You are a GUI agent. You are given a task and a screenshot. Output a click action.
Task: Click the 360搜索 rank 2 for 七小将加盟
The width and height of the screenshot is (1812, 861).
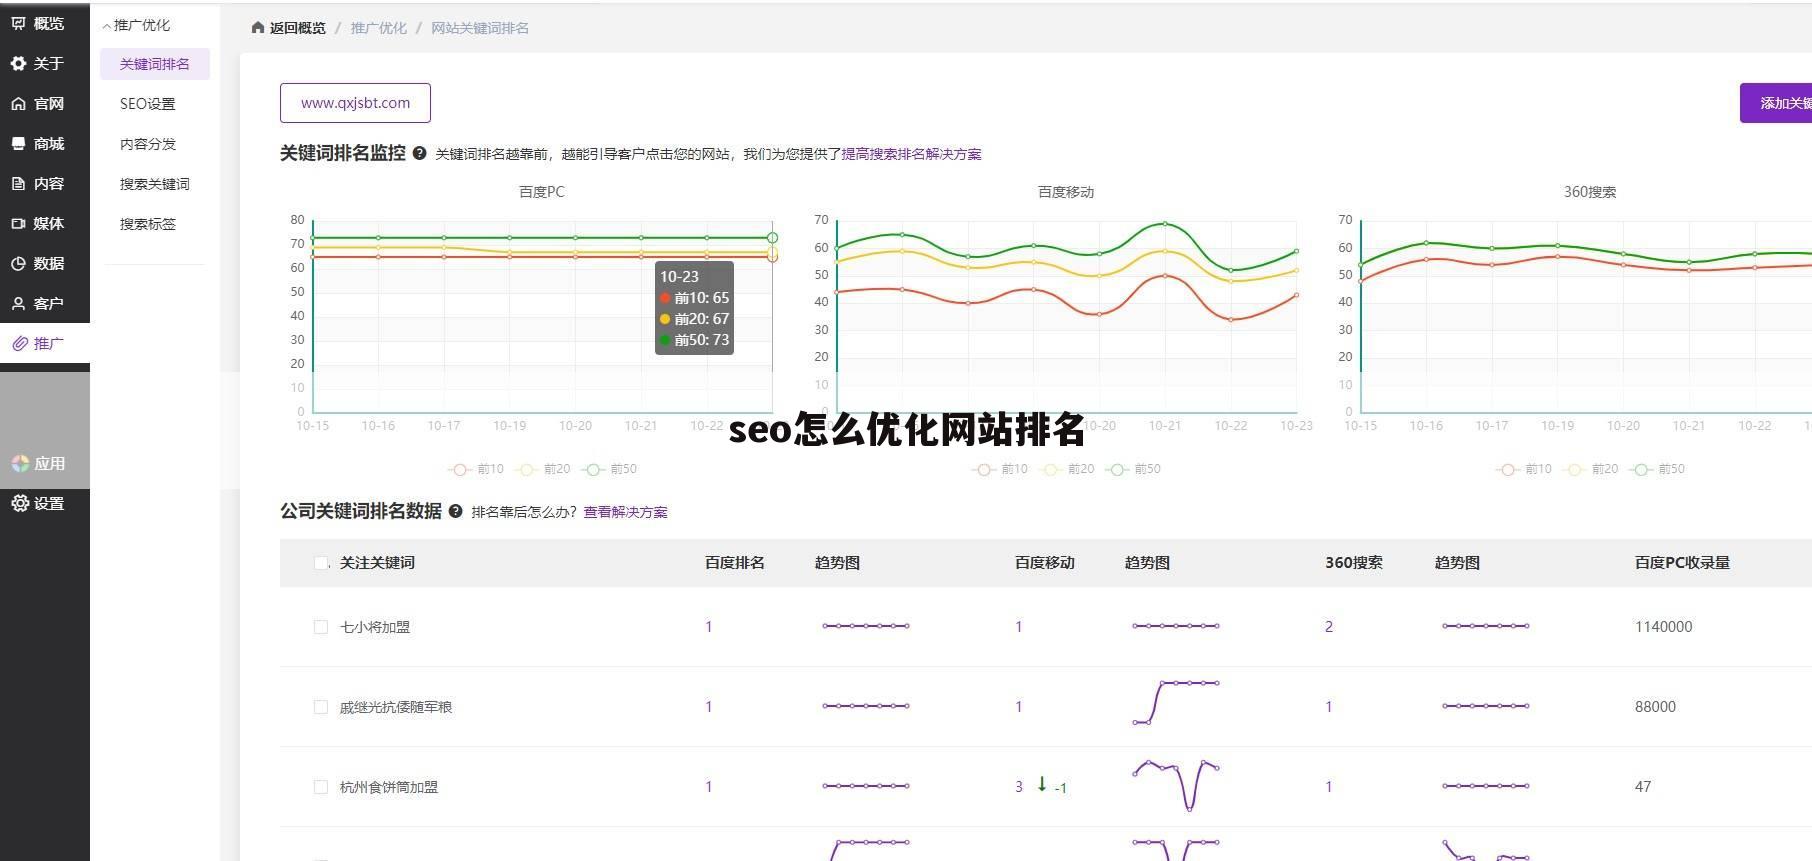coord(1329,627)
